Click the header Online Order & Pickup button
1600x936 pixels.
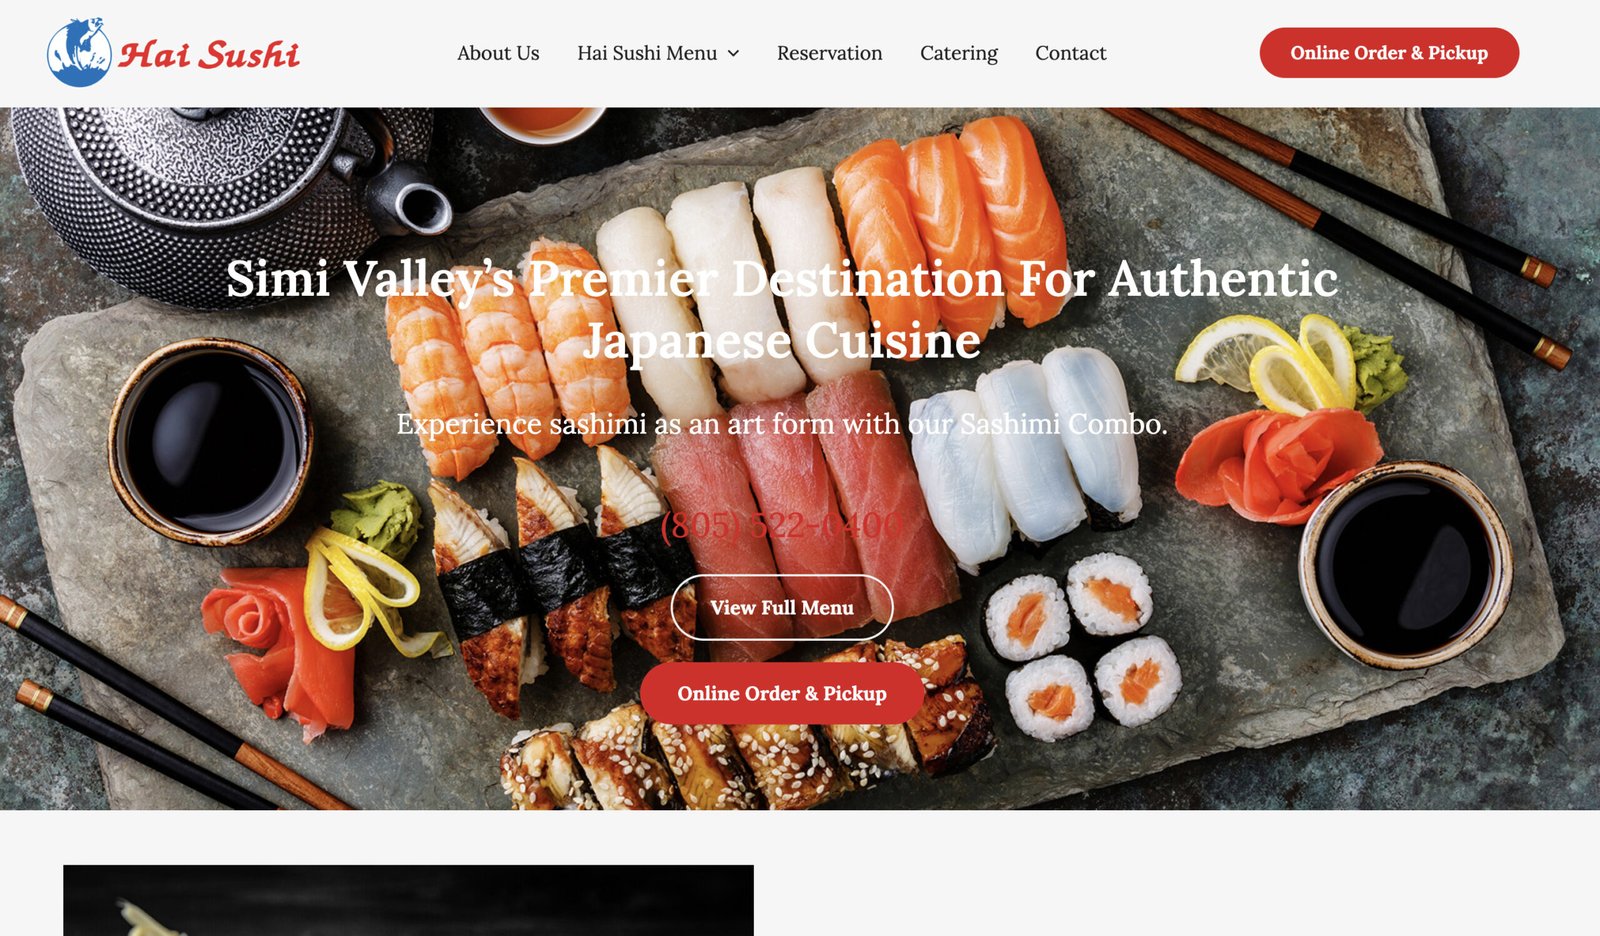point(1389,53)
